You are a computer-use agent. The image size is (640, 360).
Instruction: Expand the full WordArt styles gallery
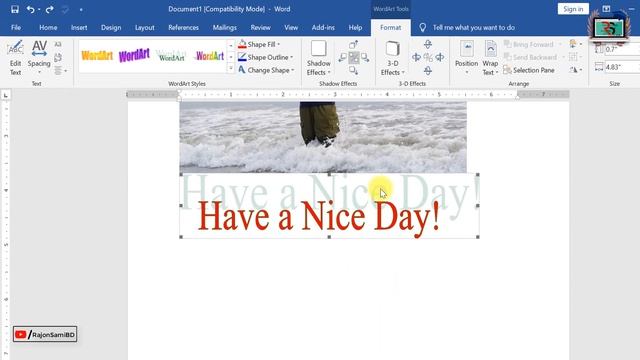click(x=231, y=69)
